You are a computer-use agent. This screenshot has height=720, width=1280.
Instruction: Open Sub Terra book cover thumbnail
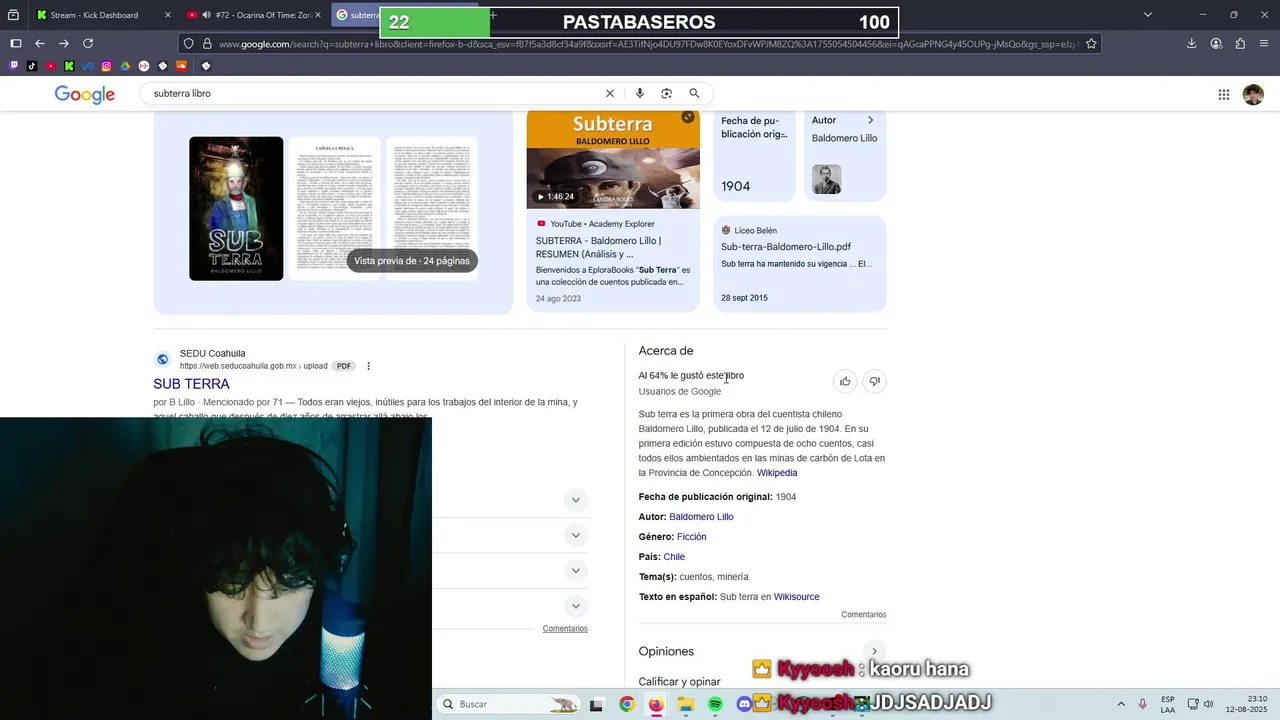[x=236, y=208]
